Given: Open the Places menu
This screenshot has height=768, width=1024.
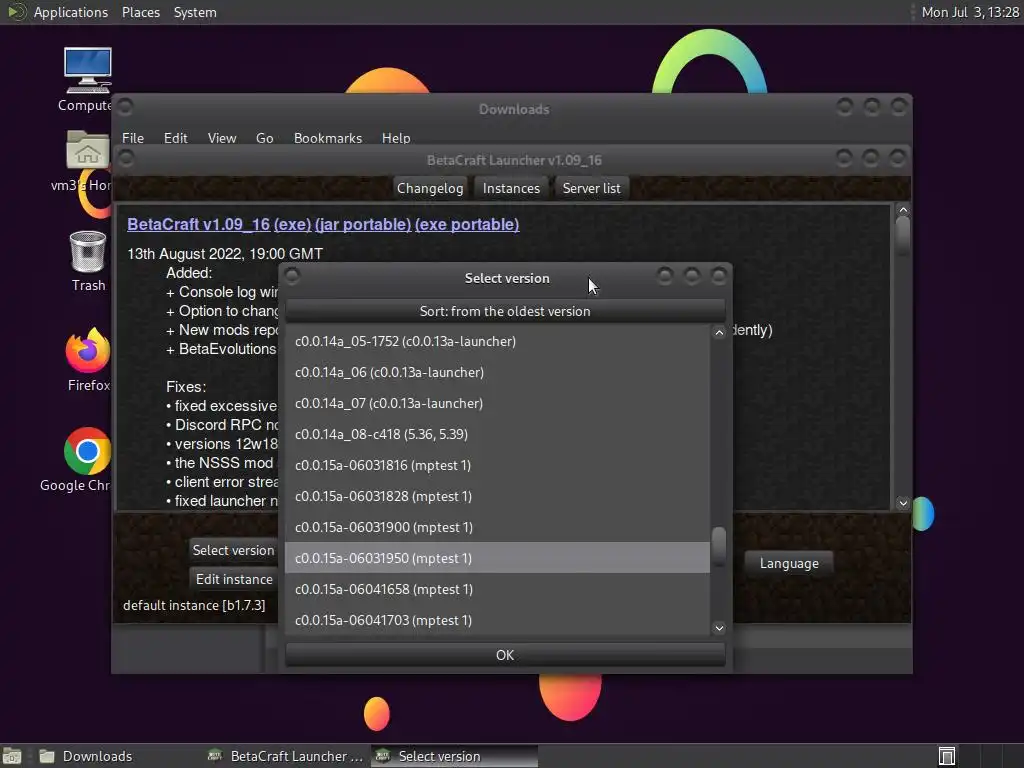Looking at the screenshot, I should click(x=140, y=12).
